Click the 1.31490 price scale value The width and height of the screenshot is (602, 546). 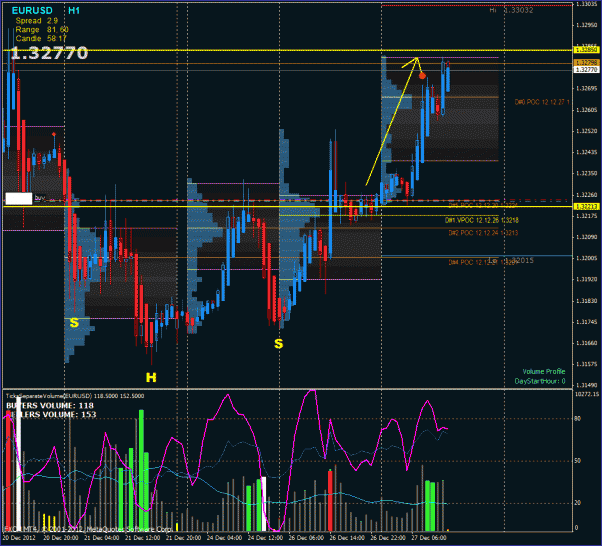point(587,385)
